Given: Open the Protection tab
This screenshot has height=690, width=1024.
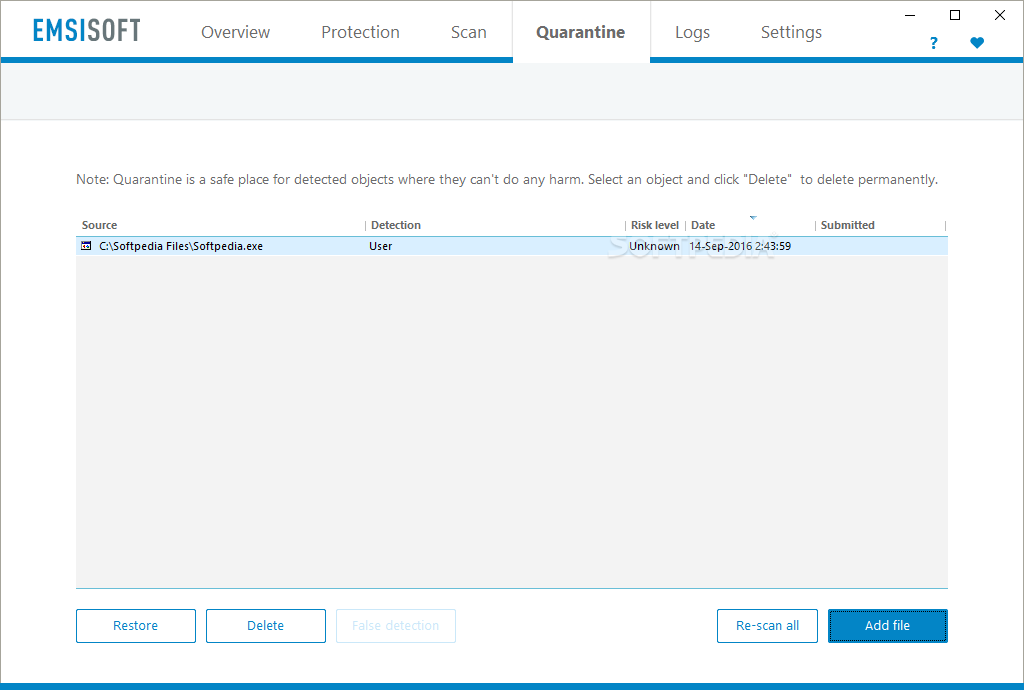Looking at the screenshot, I should pos(360,32).
